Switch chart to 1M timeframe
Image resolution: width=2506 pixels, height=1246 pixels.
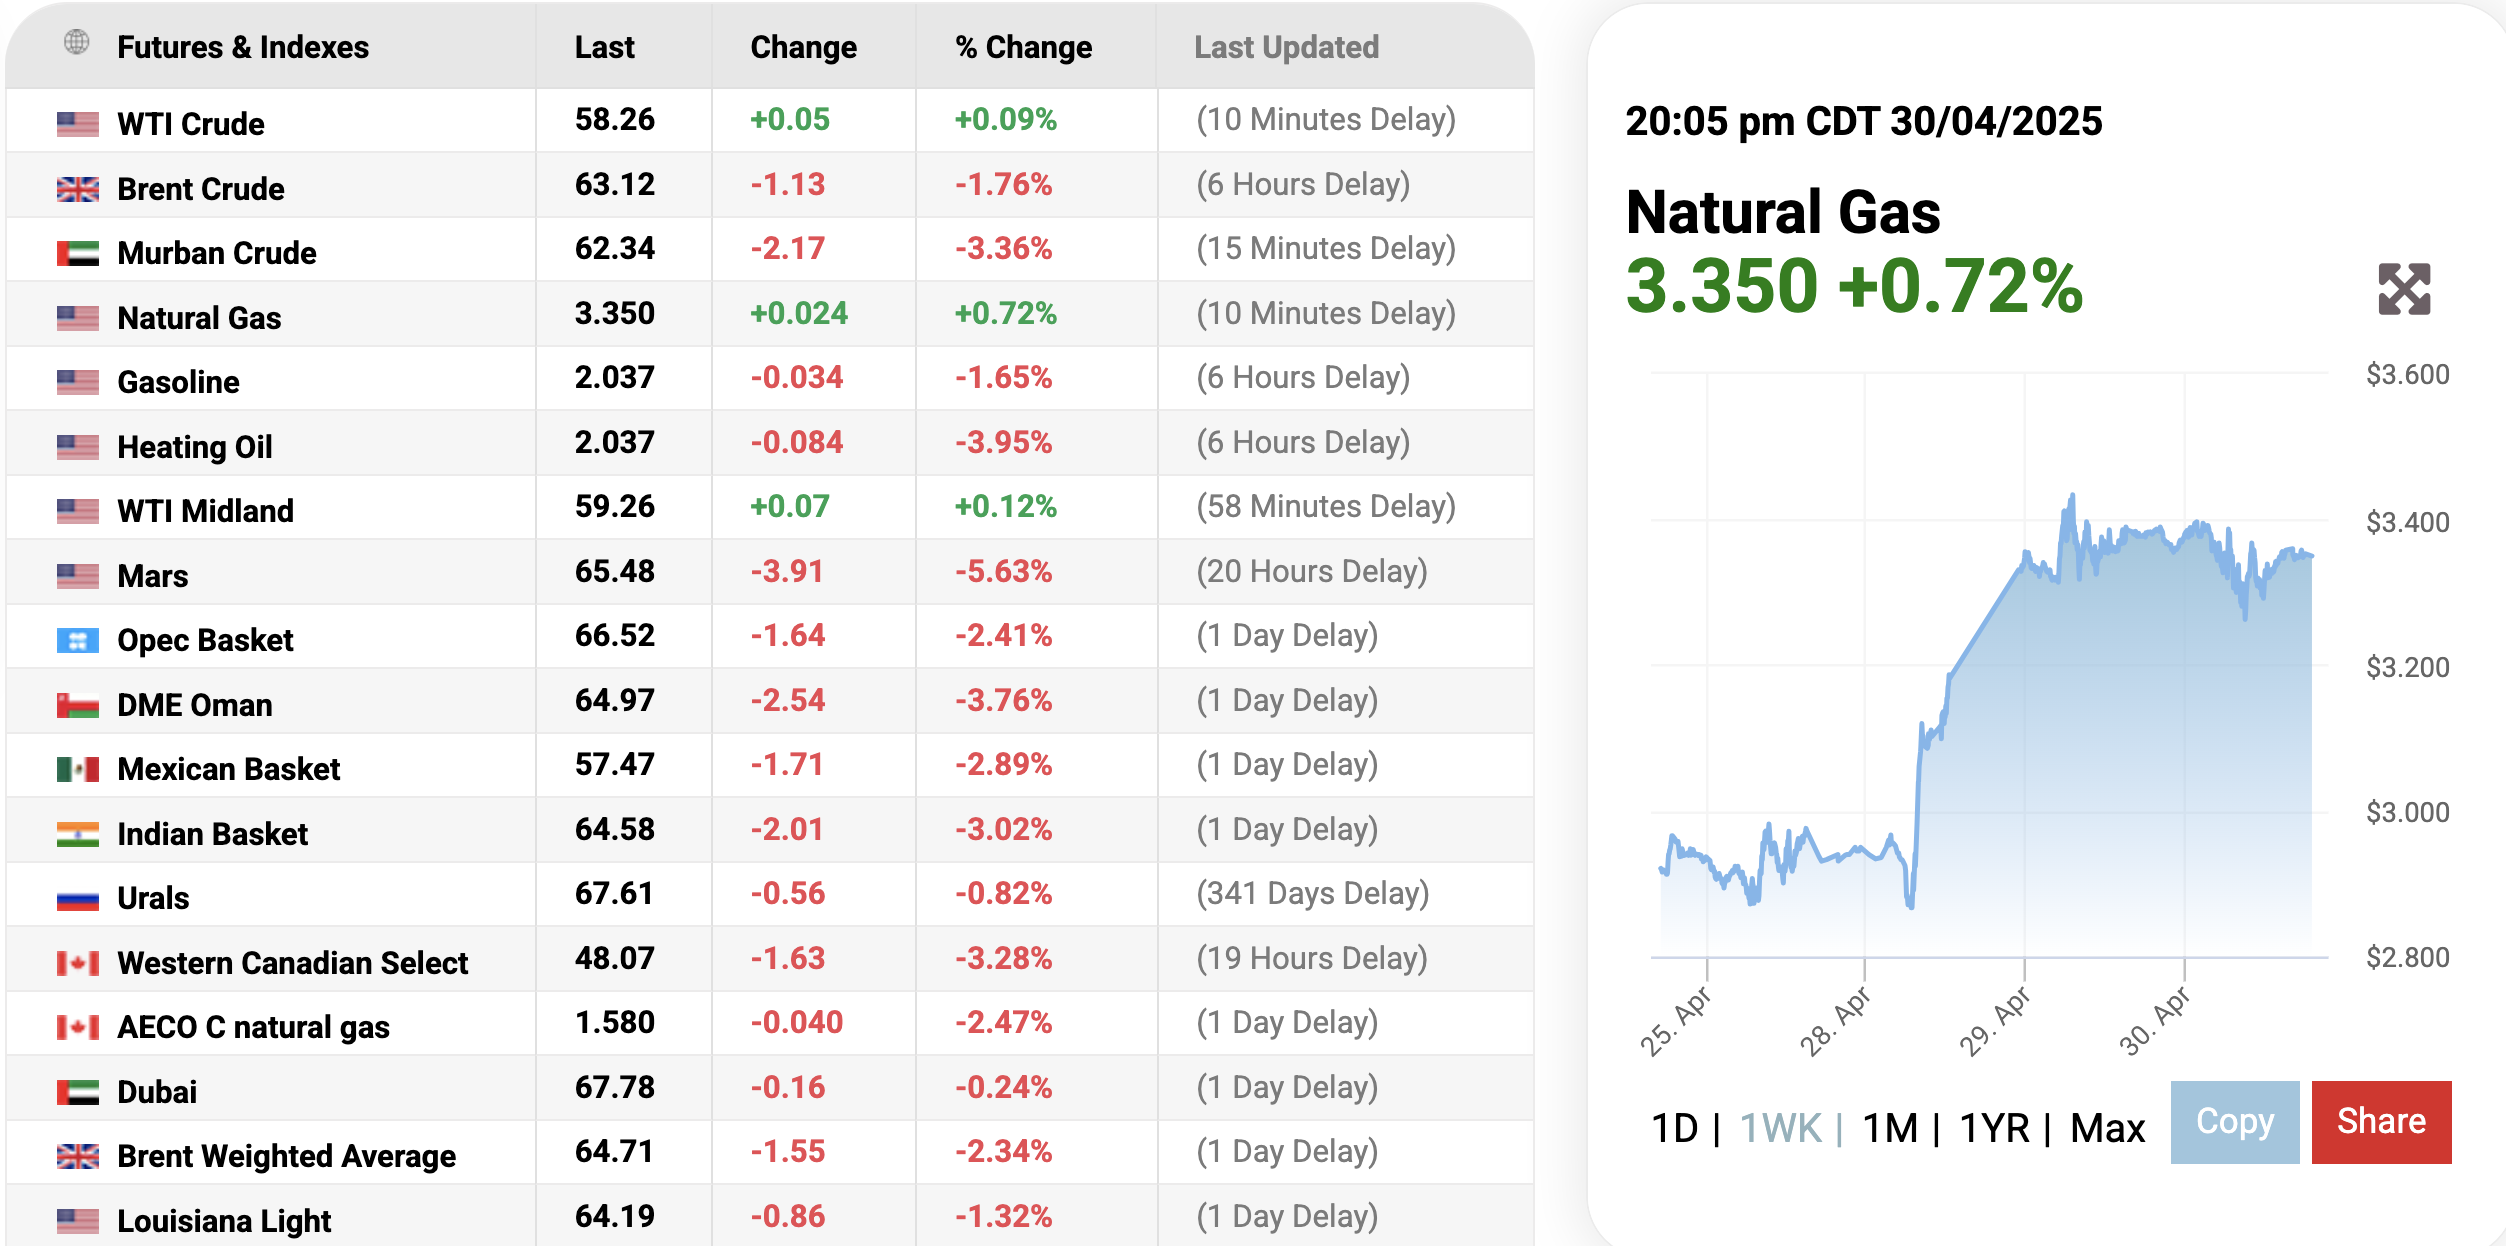click(1890, 1128)
